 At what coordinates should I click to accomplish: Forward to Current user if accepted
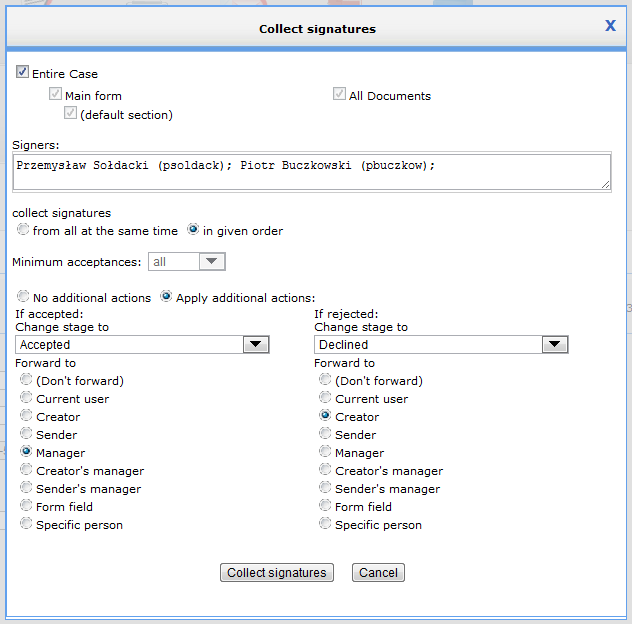[x=26, y=398]
